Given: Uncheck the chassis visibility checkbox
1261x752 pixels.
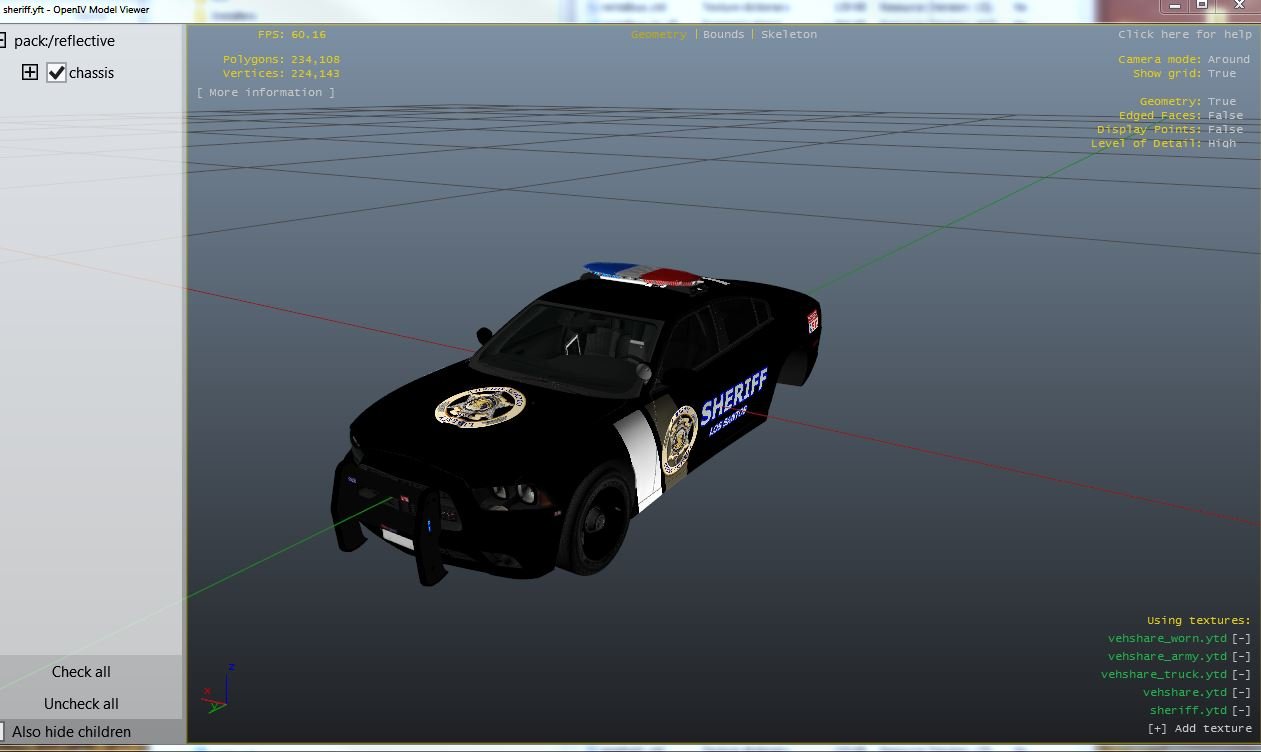Looking at the screenshot, I should pyautogui.click(x=56, y=72).
